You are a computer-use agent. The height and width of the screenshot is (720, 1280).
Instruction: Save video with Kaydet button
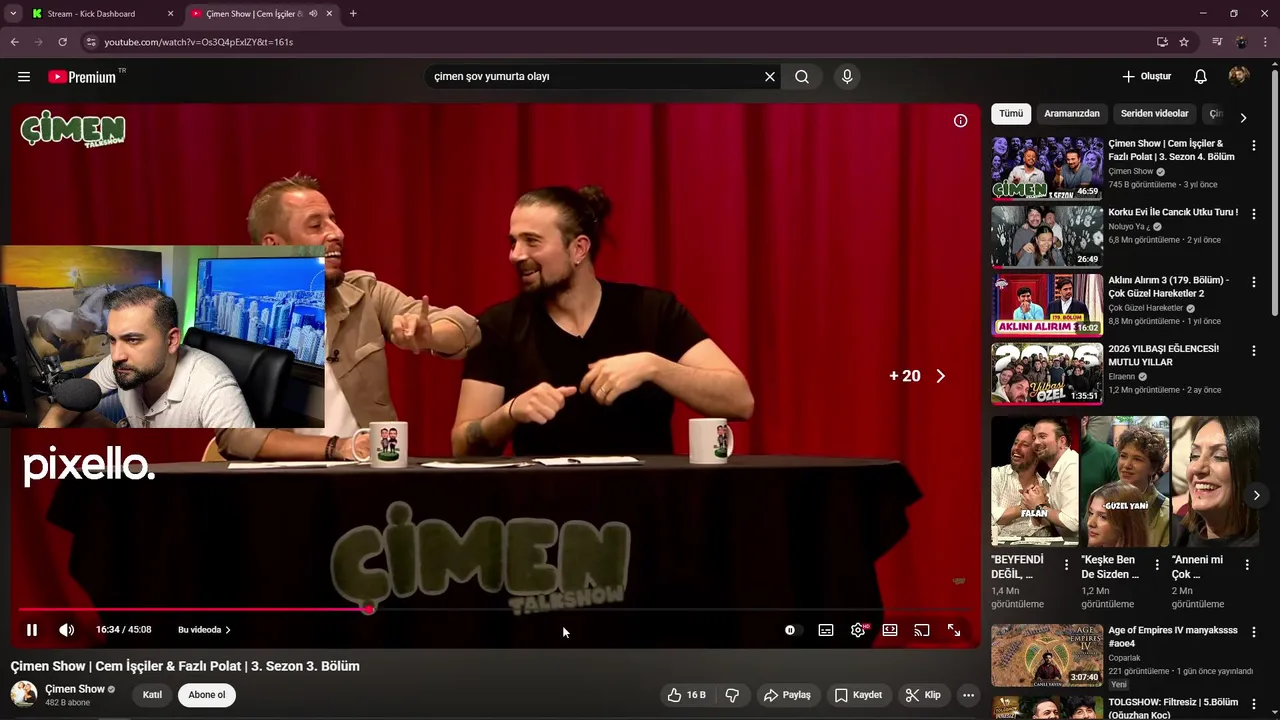point(859,695)
